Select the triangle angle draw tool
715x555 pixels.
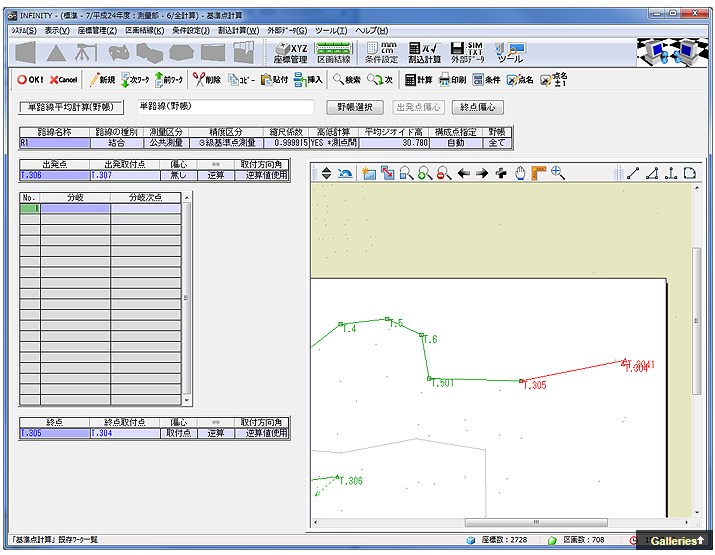tap(652, 173)
